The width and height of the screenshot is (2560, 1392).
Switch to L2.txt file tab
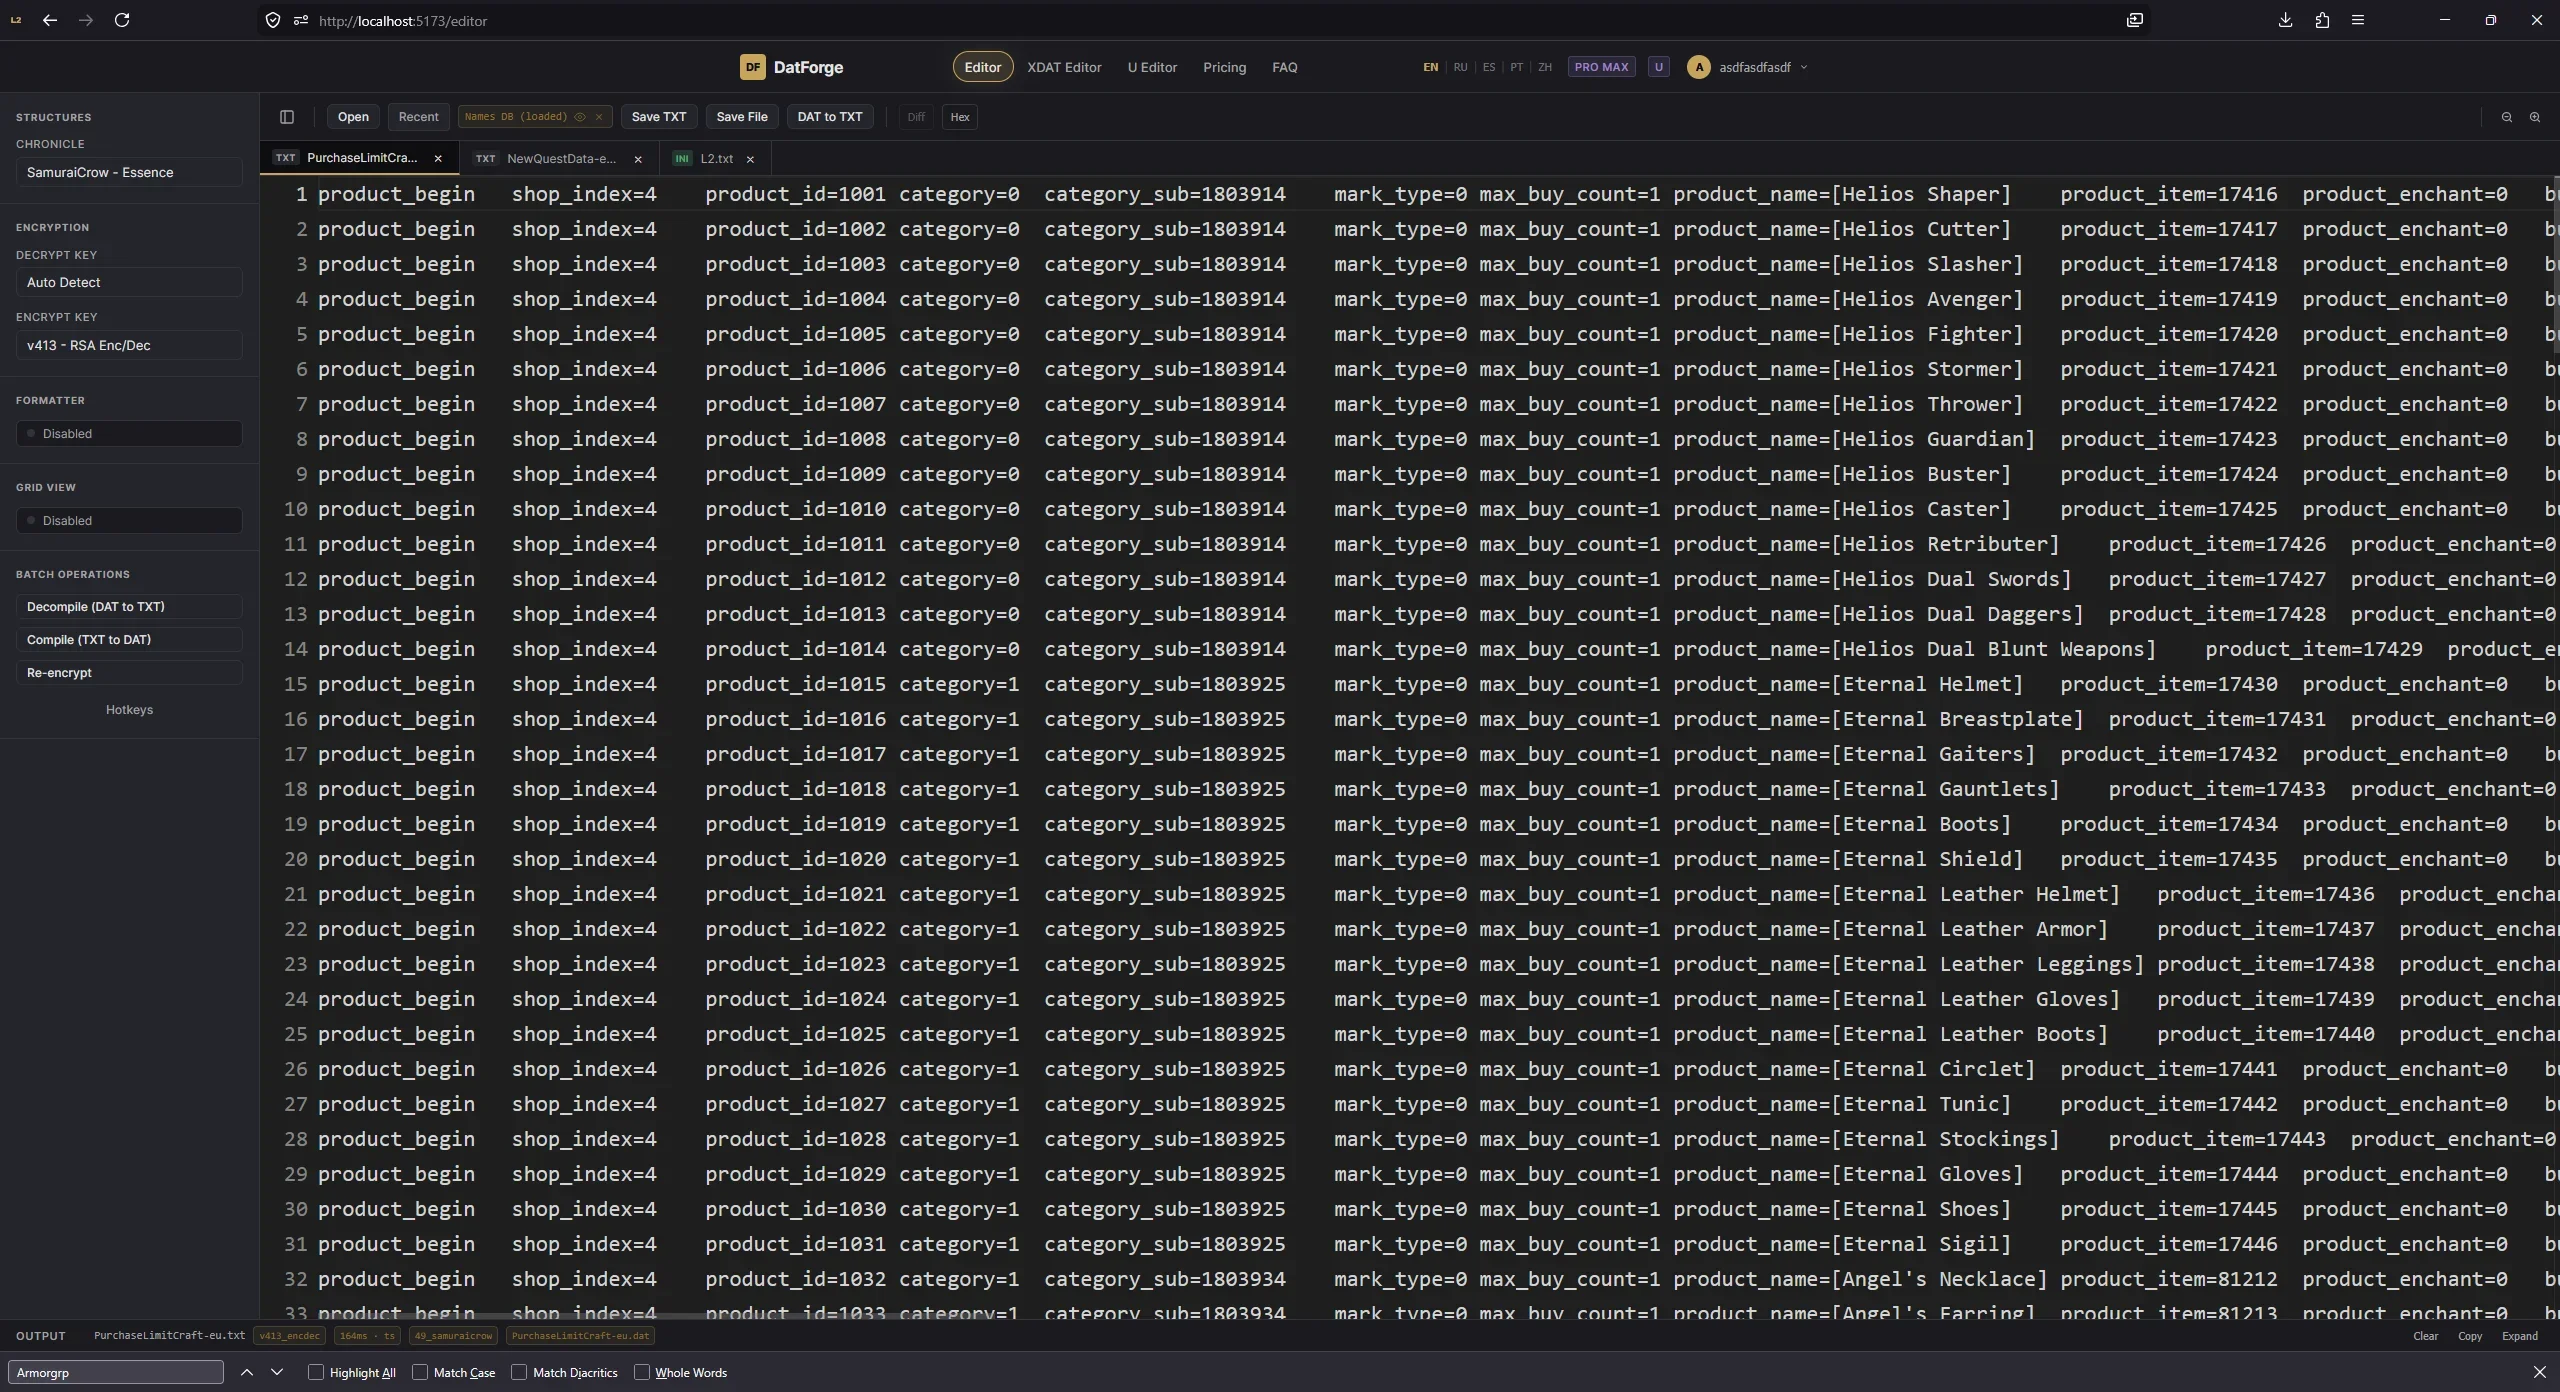tap(715, 158)
